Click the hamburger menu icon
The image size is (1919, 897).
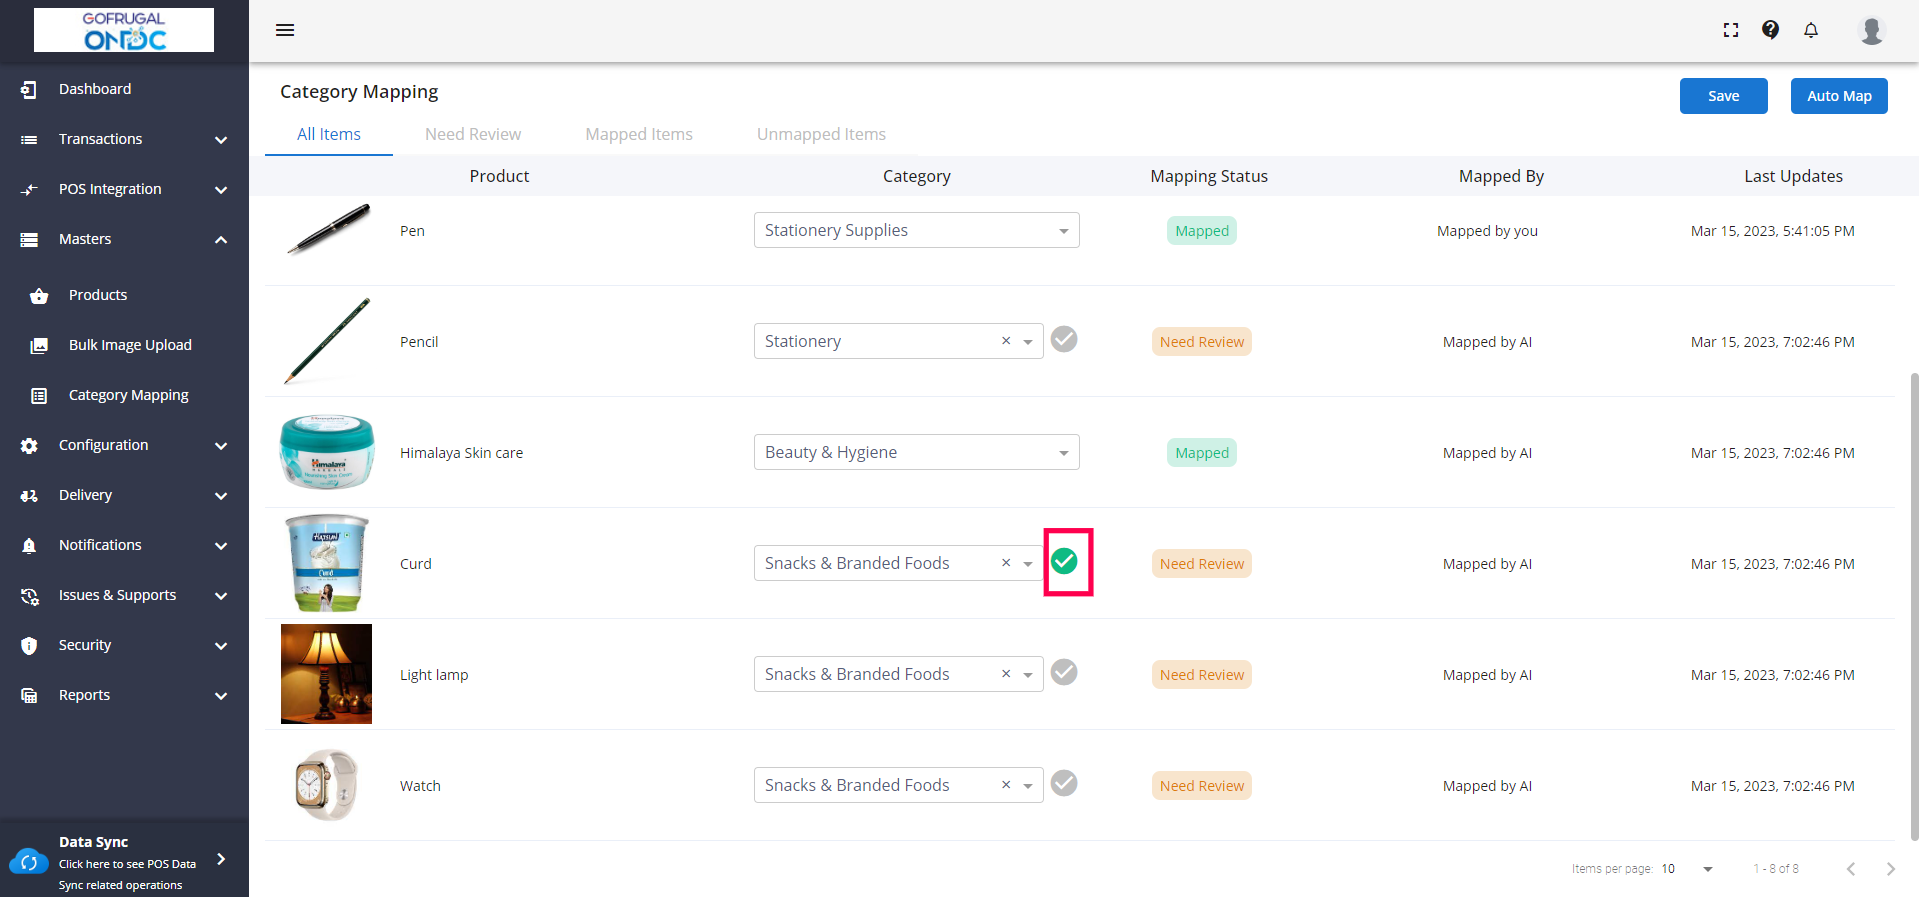(x=285, y=30)
